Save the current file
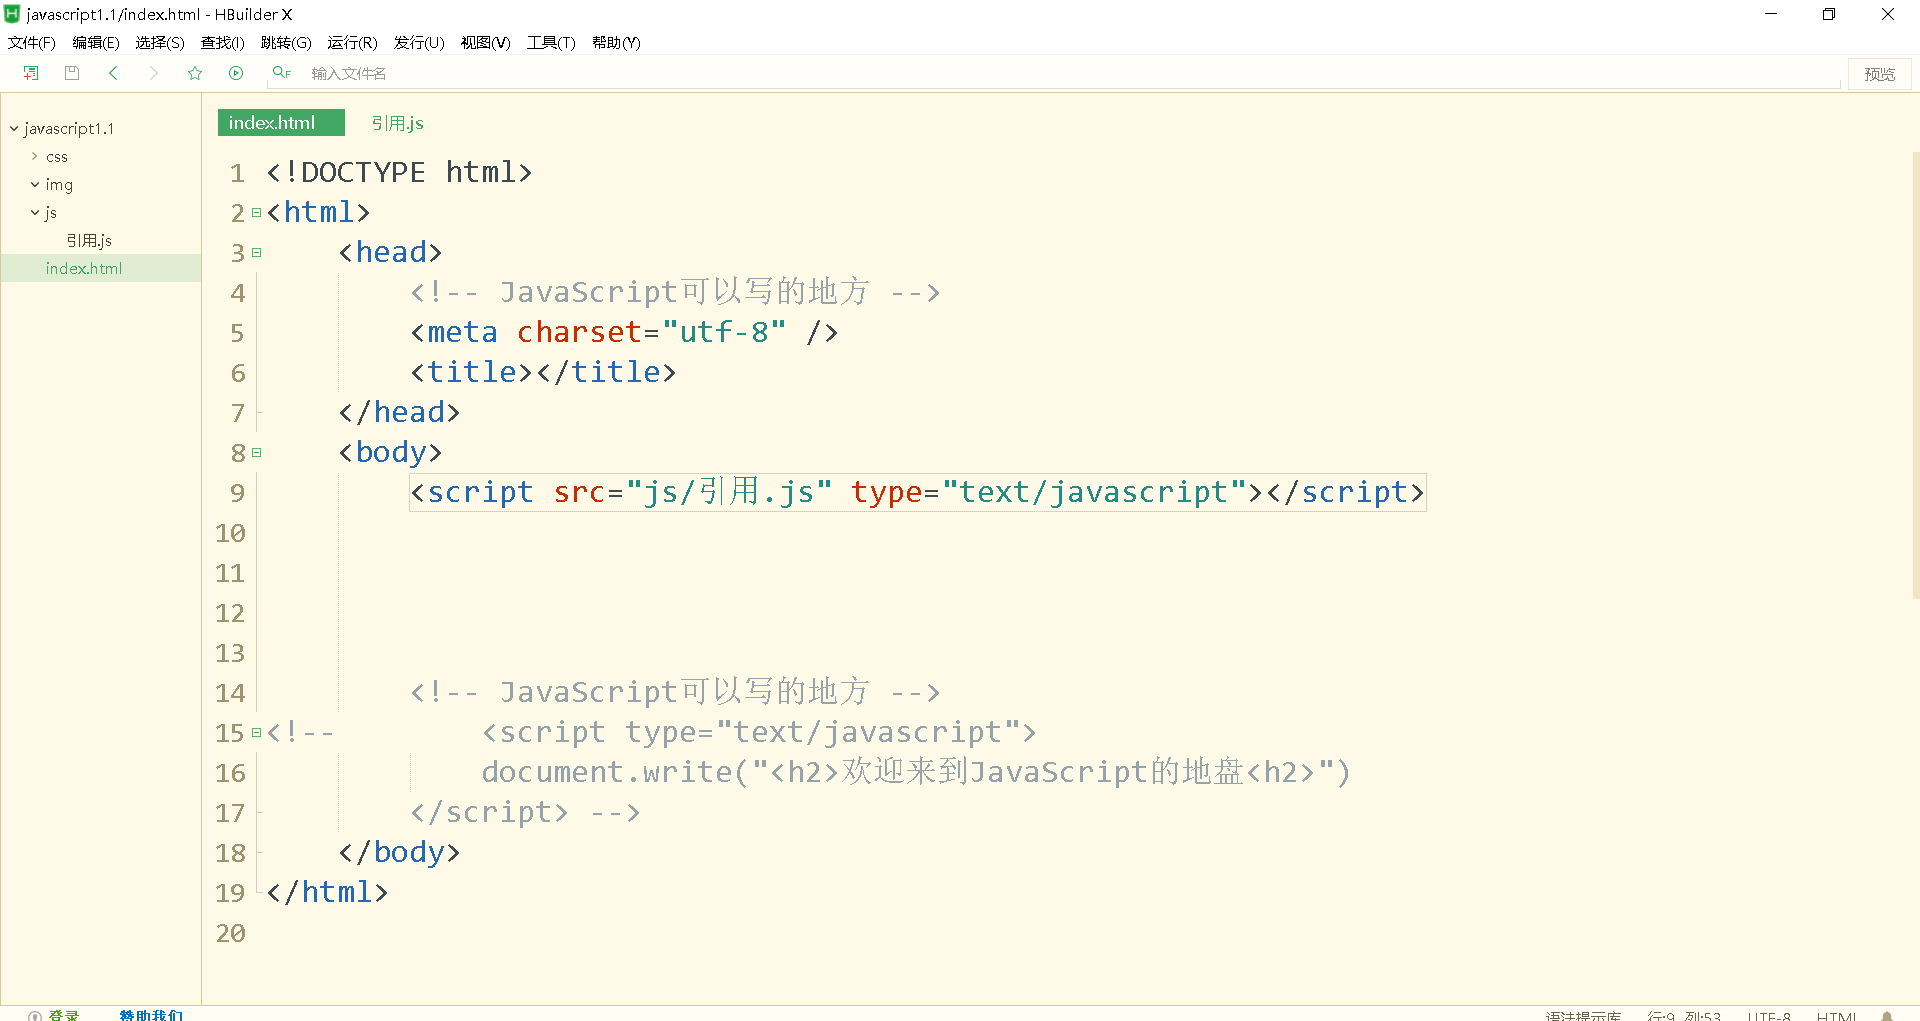1920x1021 pixels. pos(70,72)
